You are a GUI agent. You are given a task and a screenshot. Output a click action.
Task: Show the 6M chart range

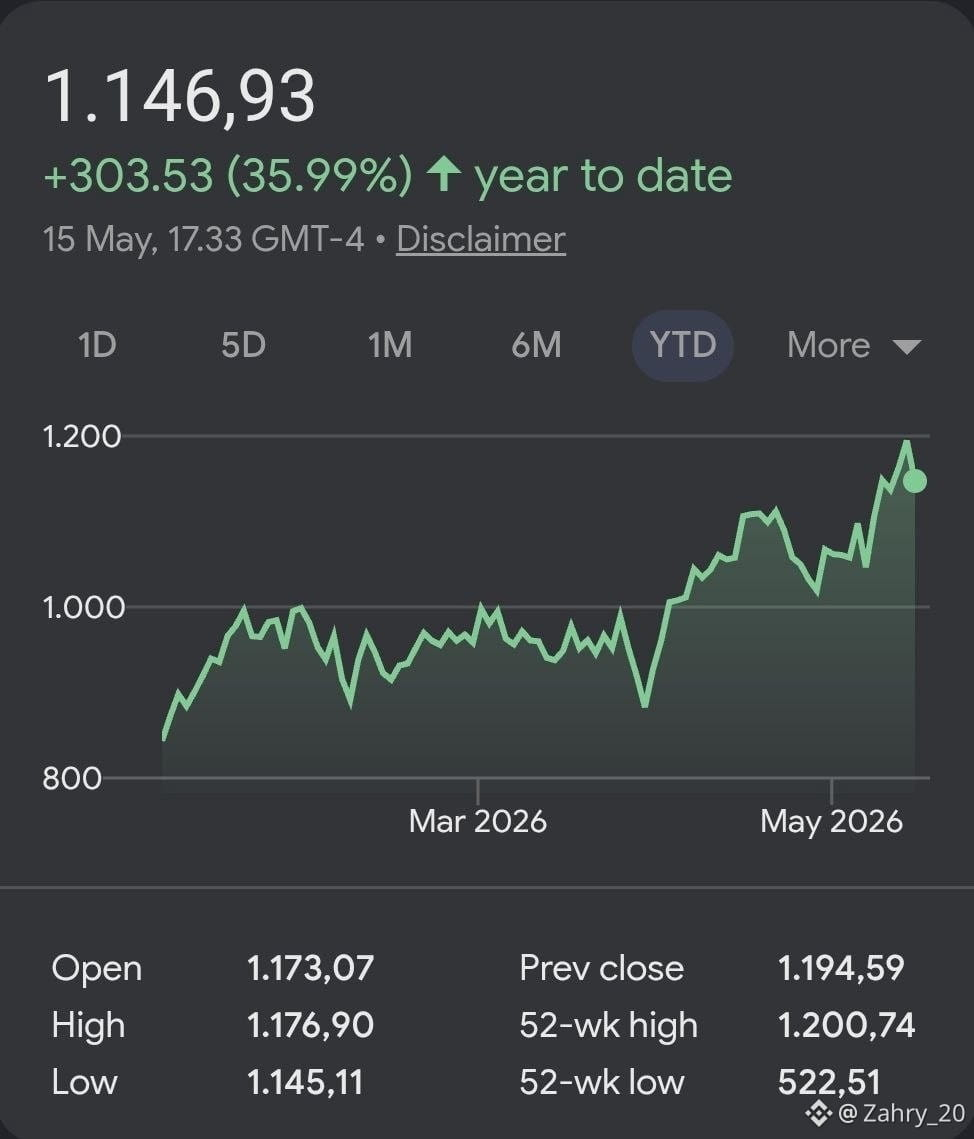coord(536,345)
